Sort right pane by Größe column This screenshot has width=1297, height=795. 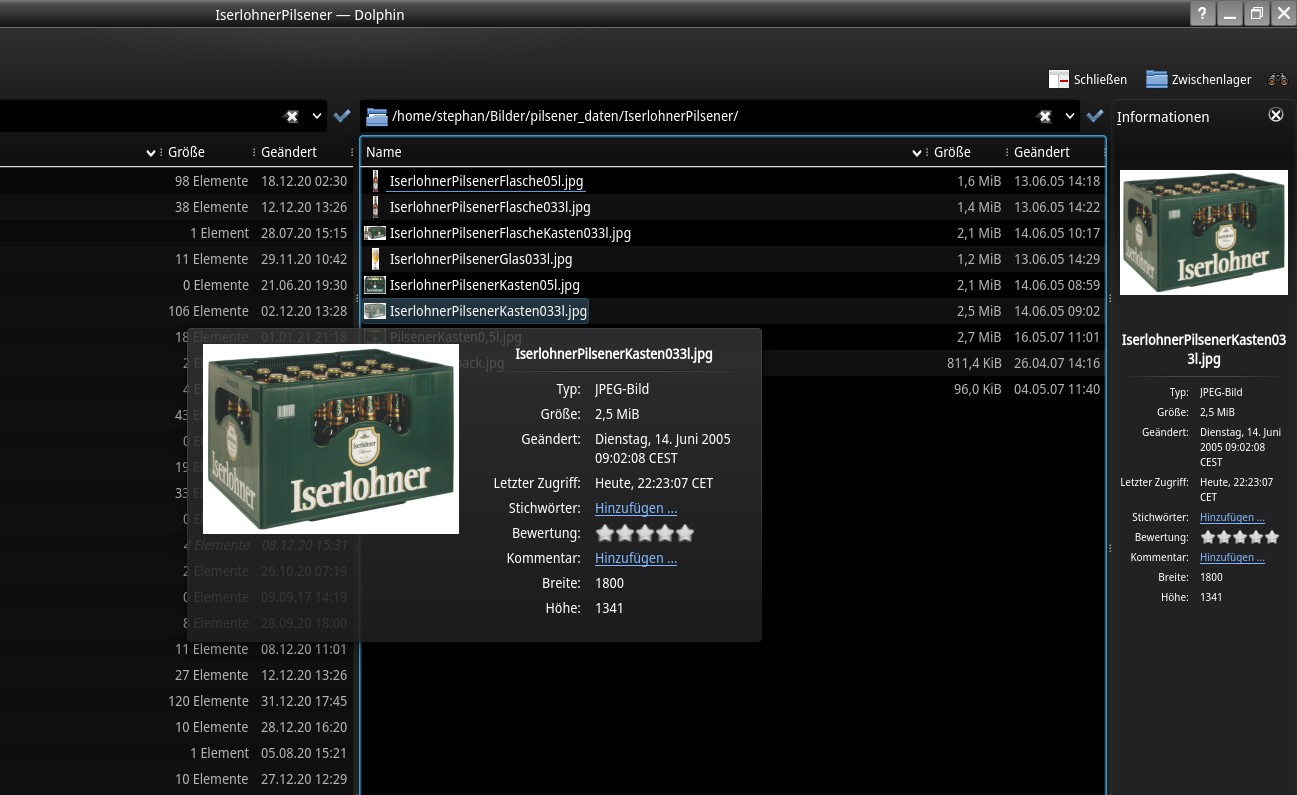tap(952, 152)
